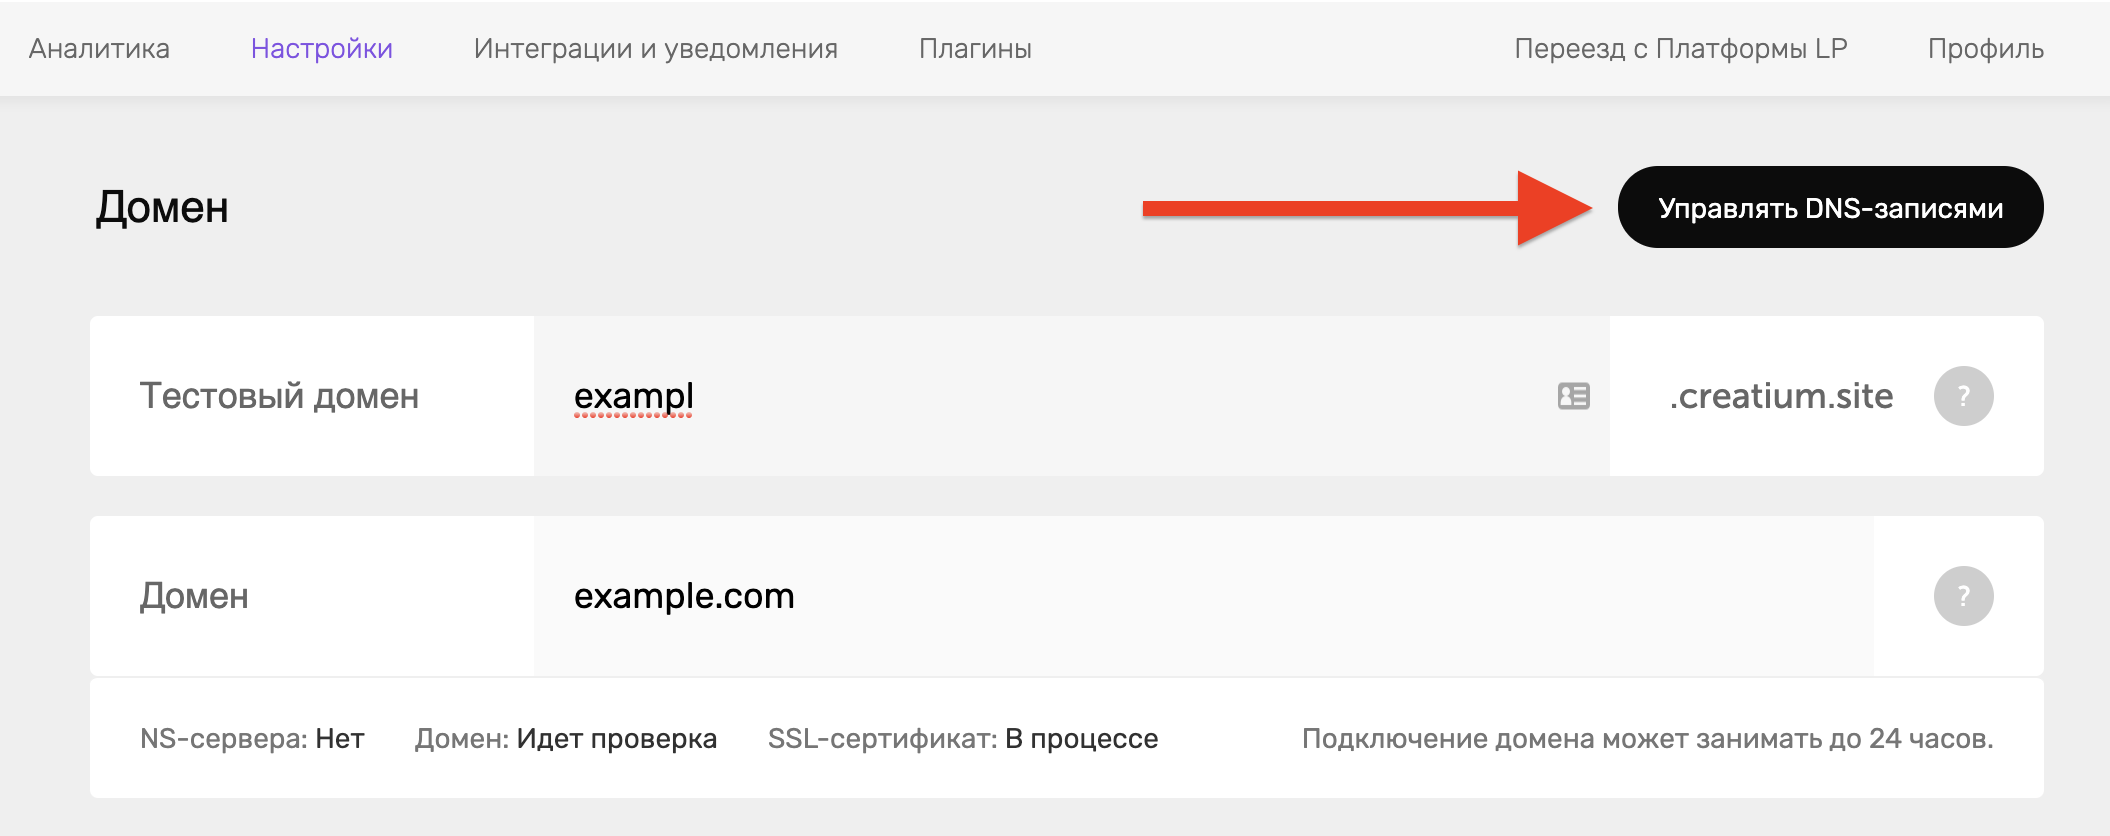Viewport: 2110px width, 836px height.
Task: Click NS-сервера: Нет status text
Action: coord(252,738)
